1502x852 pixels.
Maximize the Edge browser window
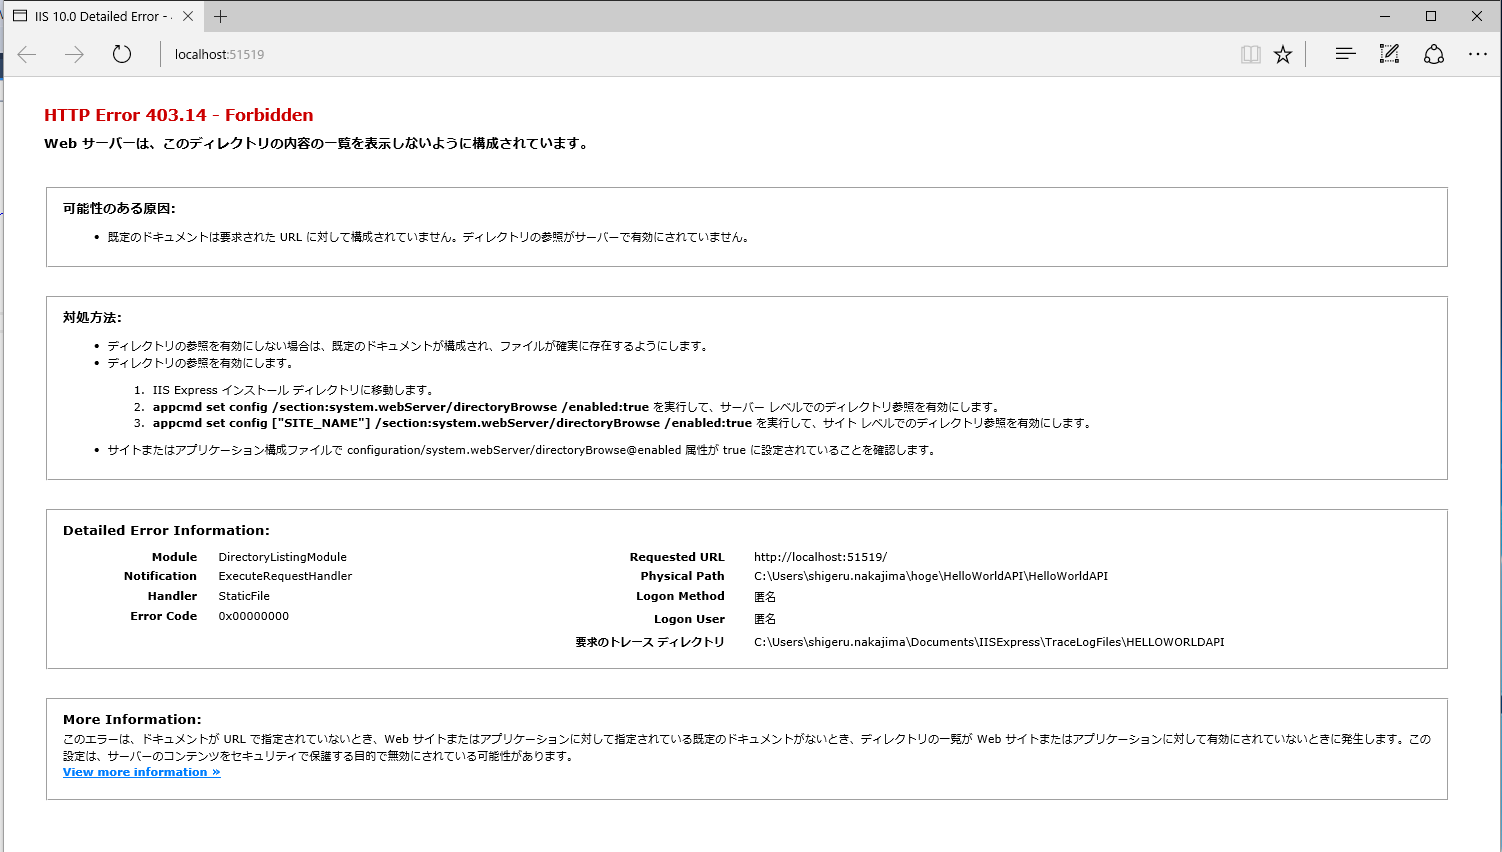(1431, 16)
